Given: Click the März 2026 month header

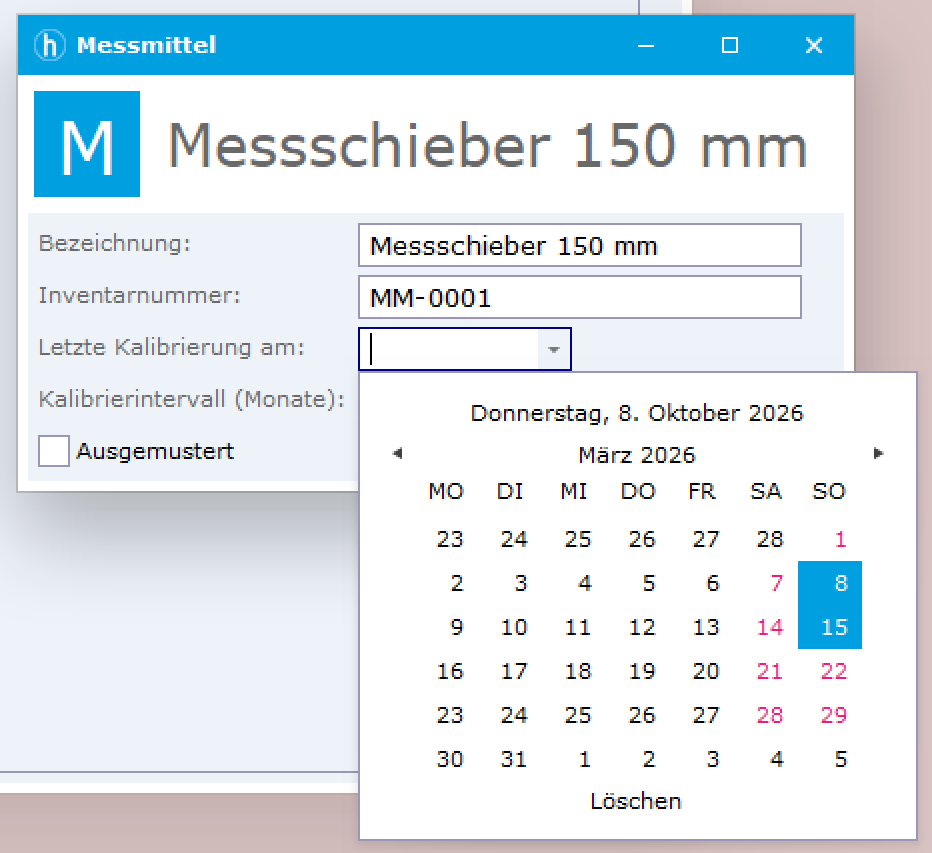Looking at the screenshot, I should [x=637, y=455].
